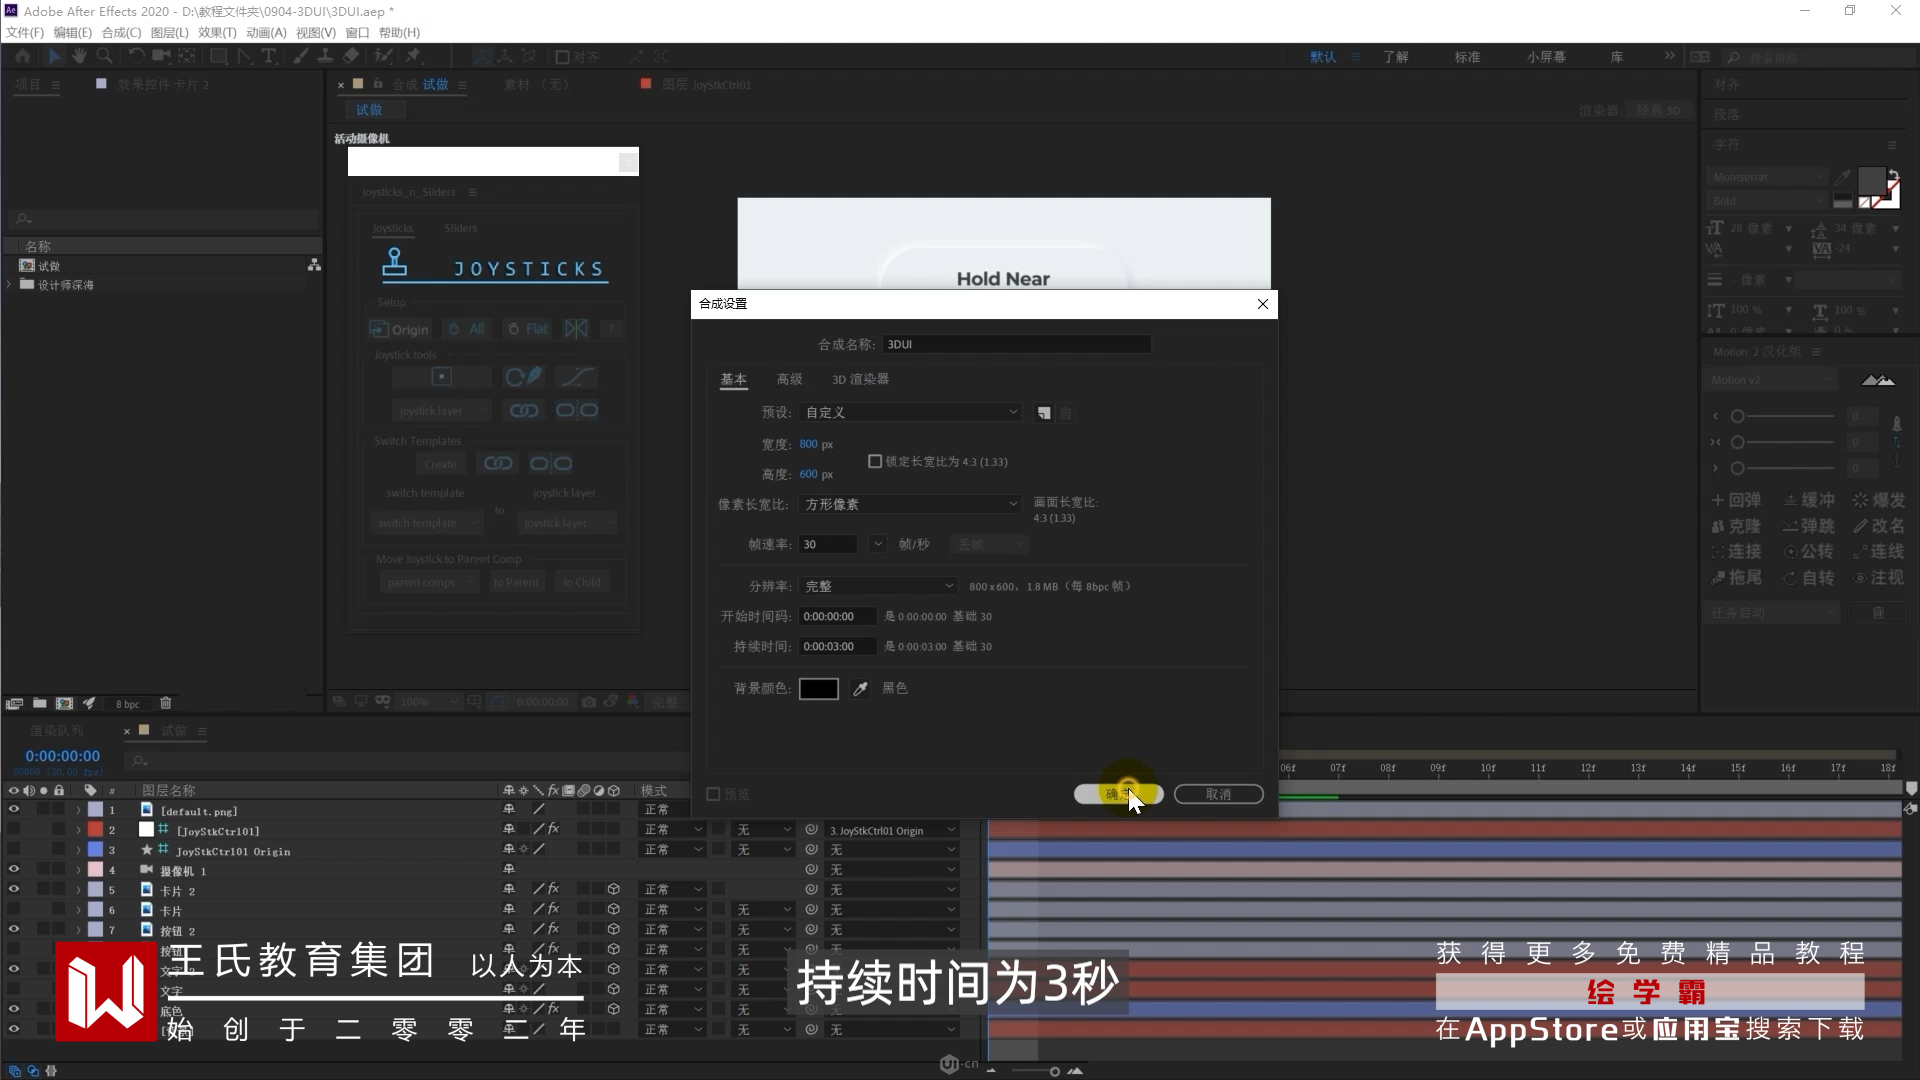
Task: Open the pixel aspect ratio 方形像素 dropdown
Action: pos(910,505)
